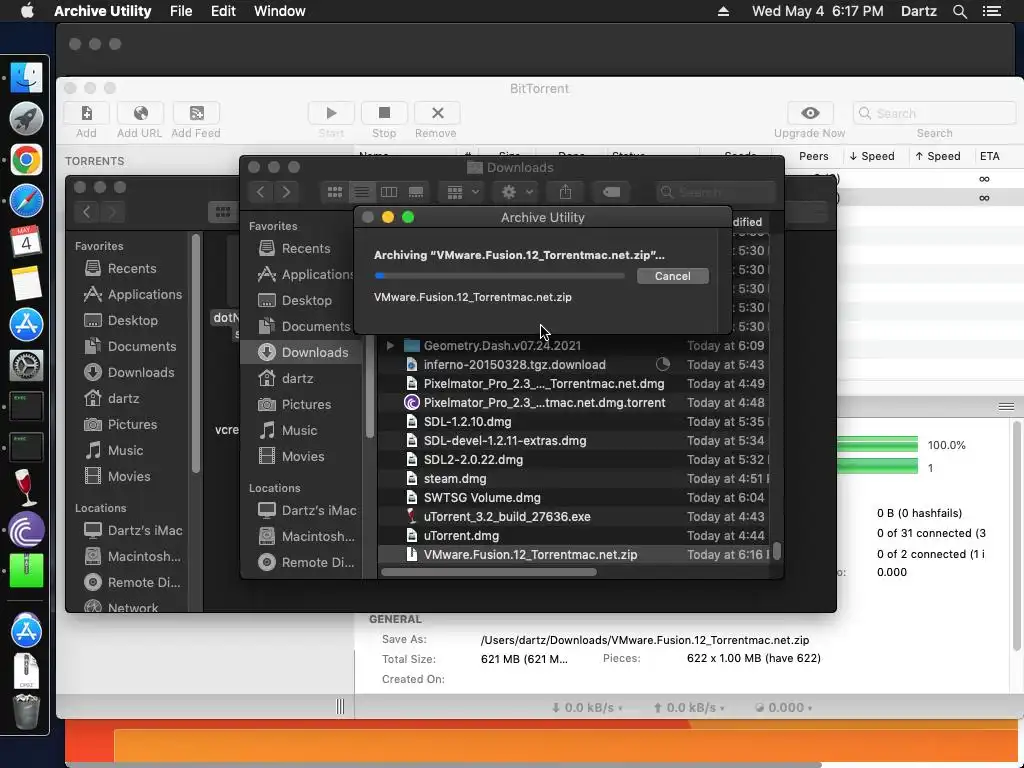This screenshot has height=768, width=1024.
Task: Open BitTorrent purple swirl Dock icon
Action: tap(26, 530)
